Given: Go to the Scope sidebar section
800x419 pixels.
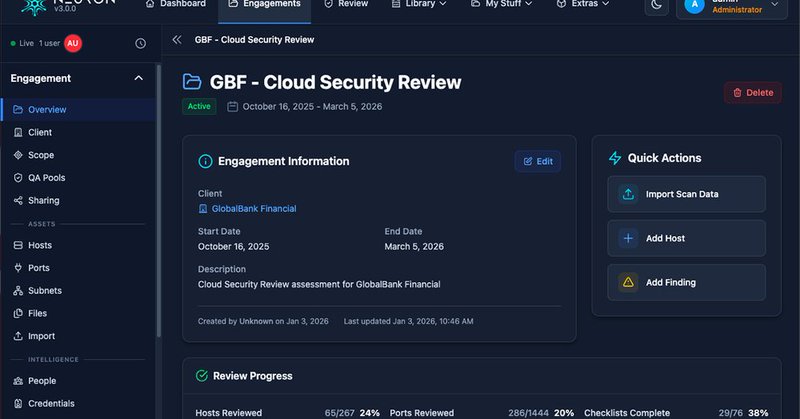Looking at the screenshot, I should 41,155.
